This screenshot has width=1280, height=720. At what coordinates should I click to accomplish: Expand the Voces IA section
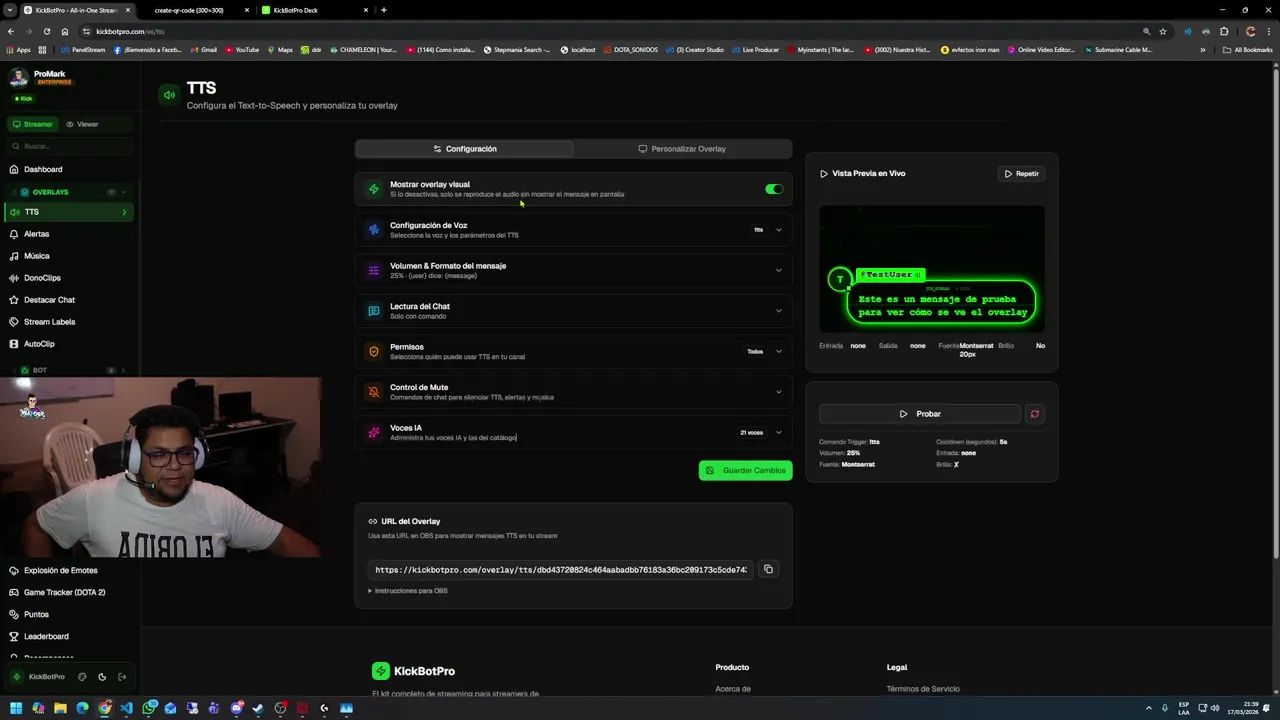click(x=573, y=432)
